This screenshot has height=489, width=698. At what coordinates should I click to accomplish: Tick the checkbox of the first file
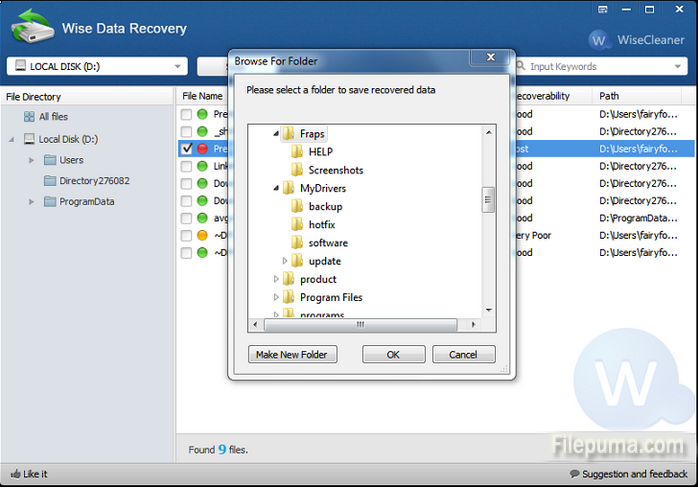[x=187, y=115]
